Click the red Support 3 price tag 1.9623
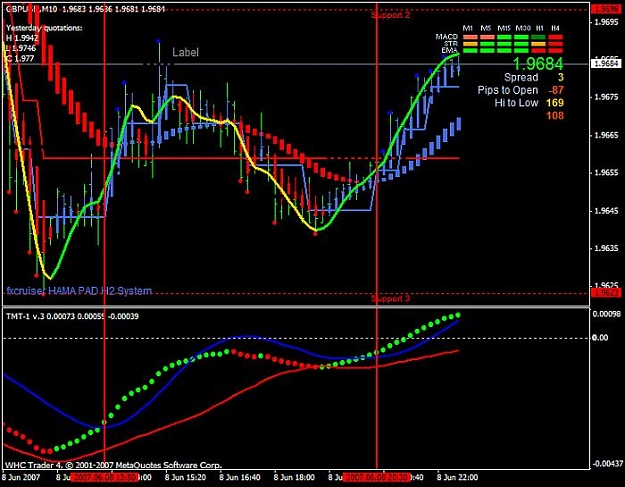Screen dimensions: 625x487 point(605,293)
